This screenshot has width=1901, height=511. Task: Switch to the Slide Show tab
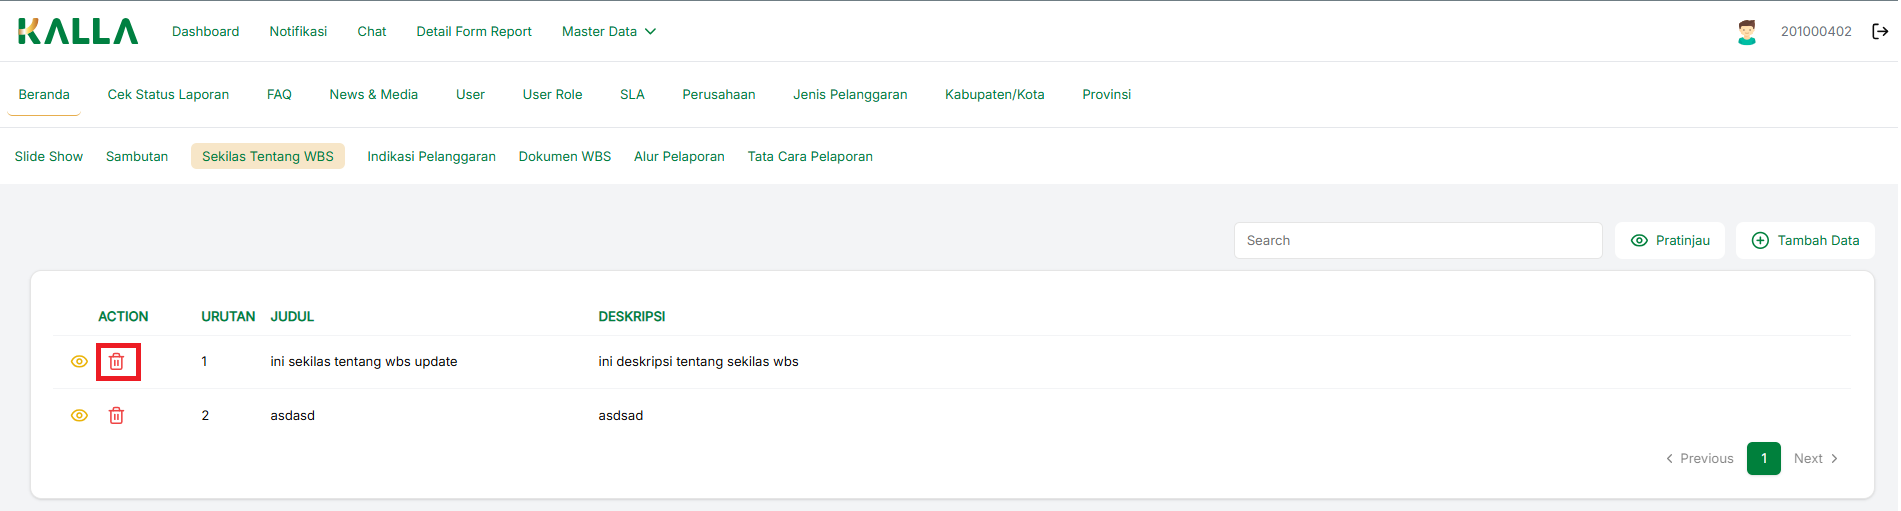coord(49,157)
